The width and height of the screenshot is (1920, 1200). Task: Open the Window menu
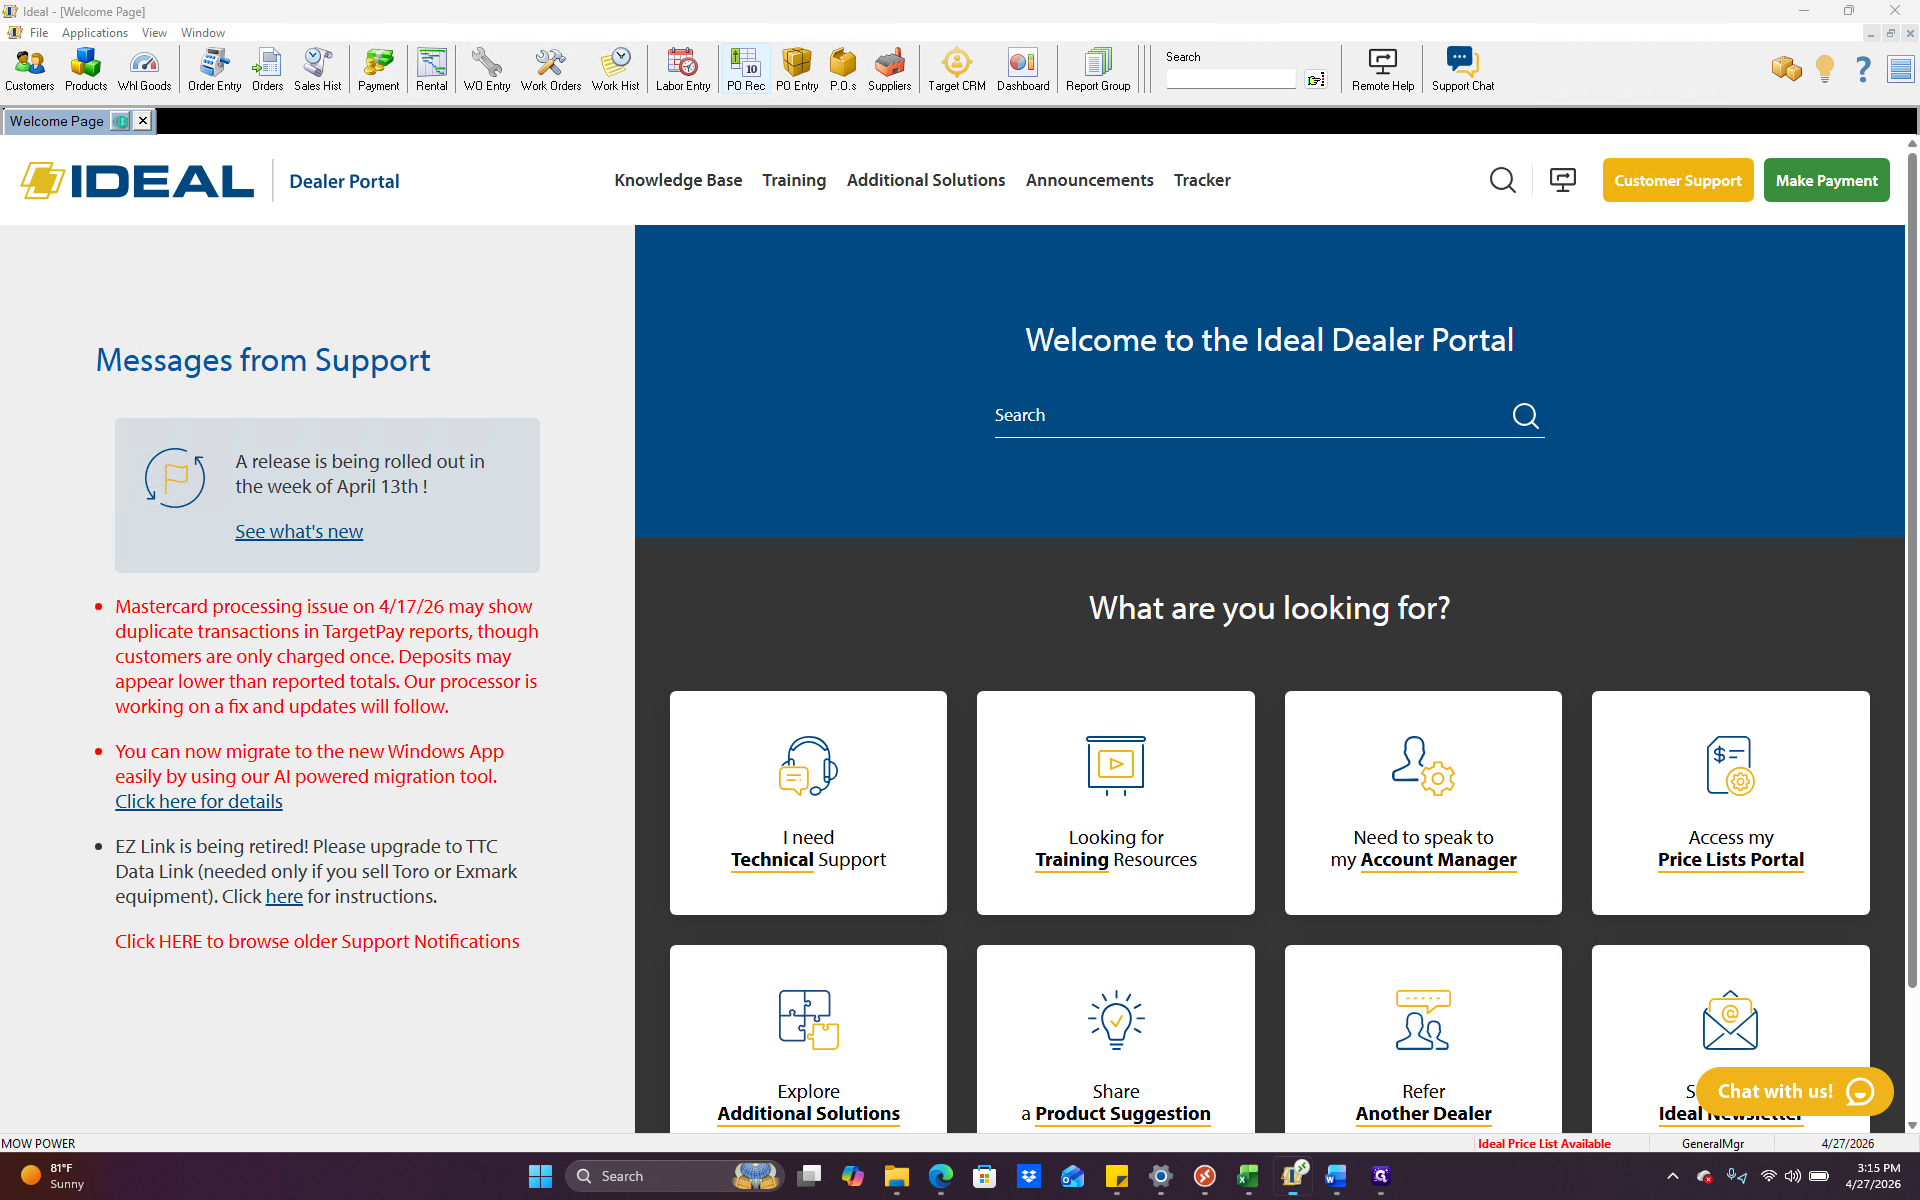[203, 33]
